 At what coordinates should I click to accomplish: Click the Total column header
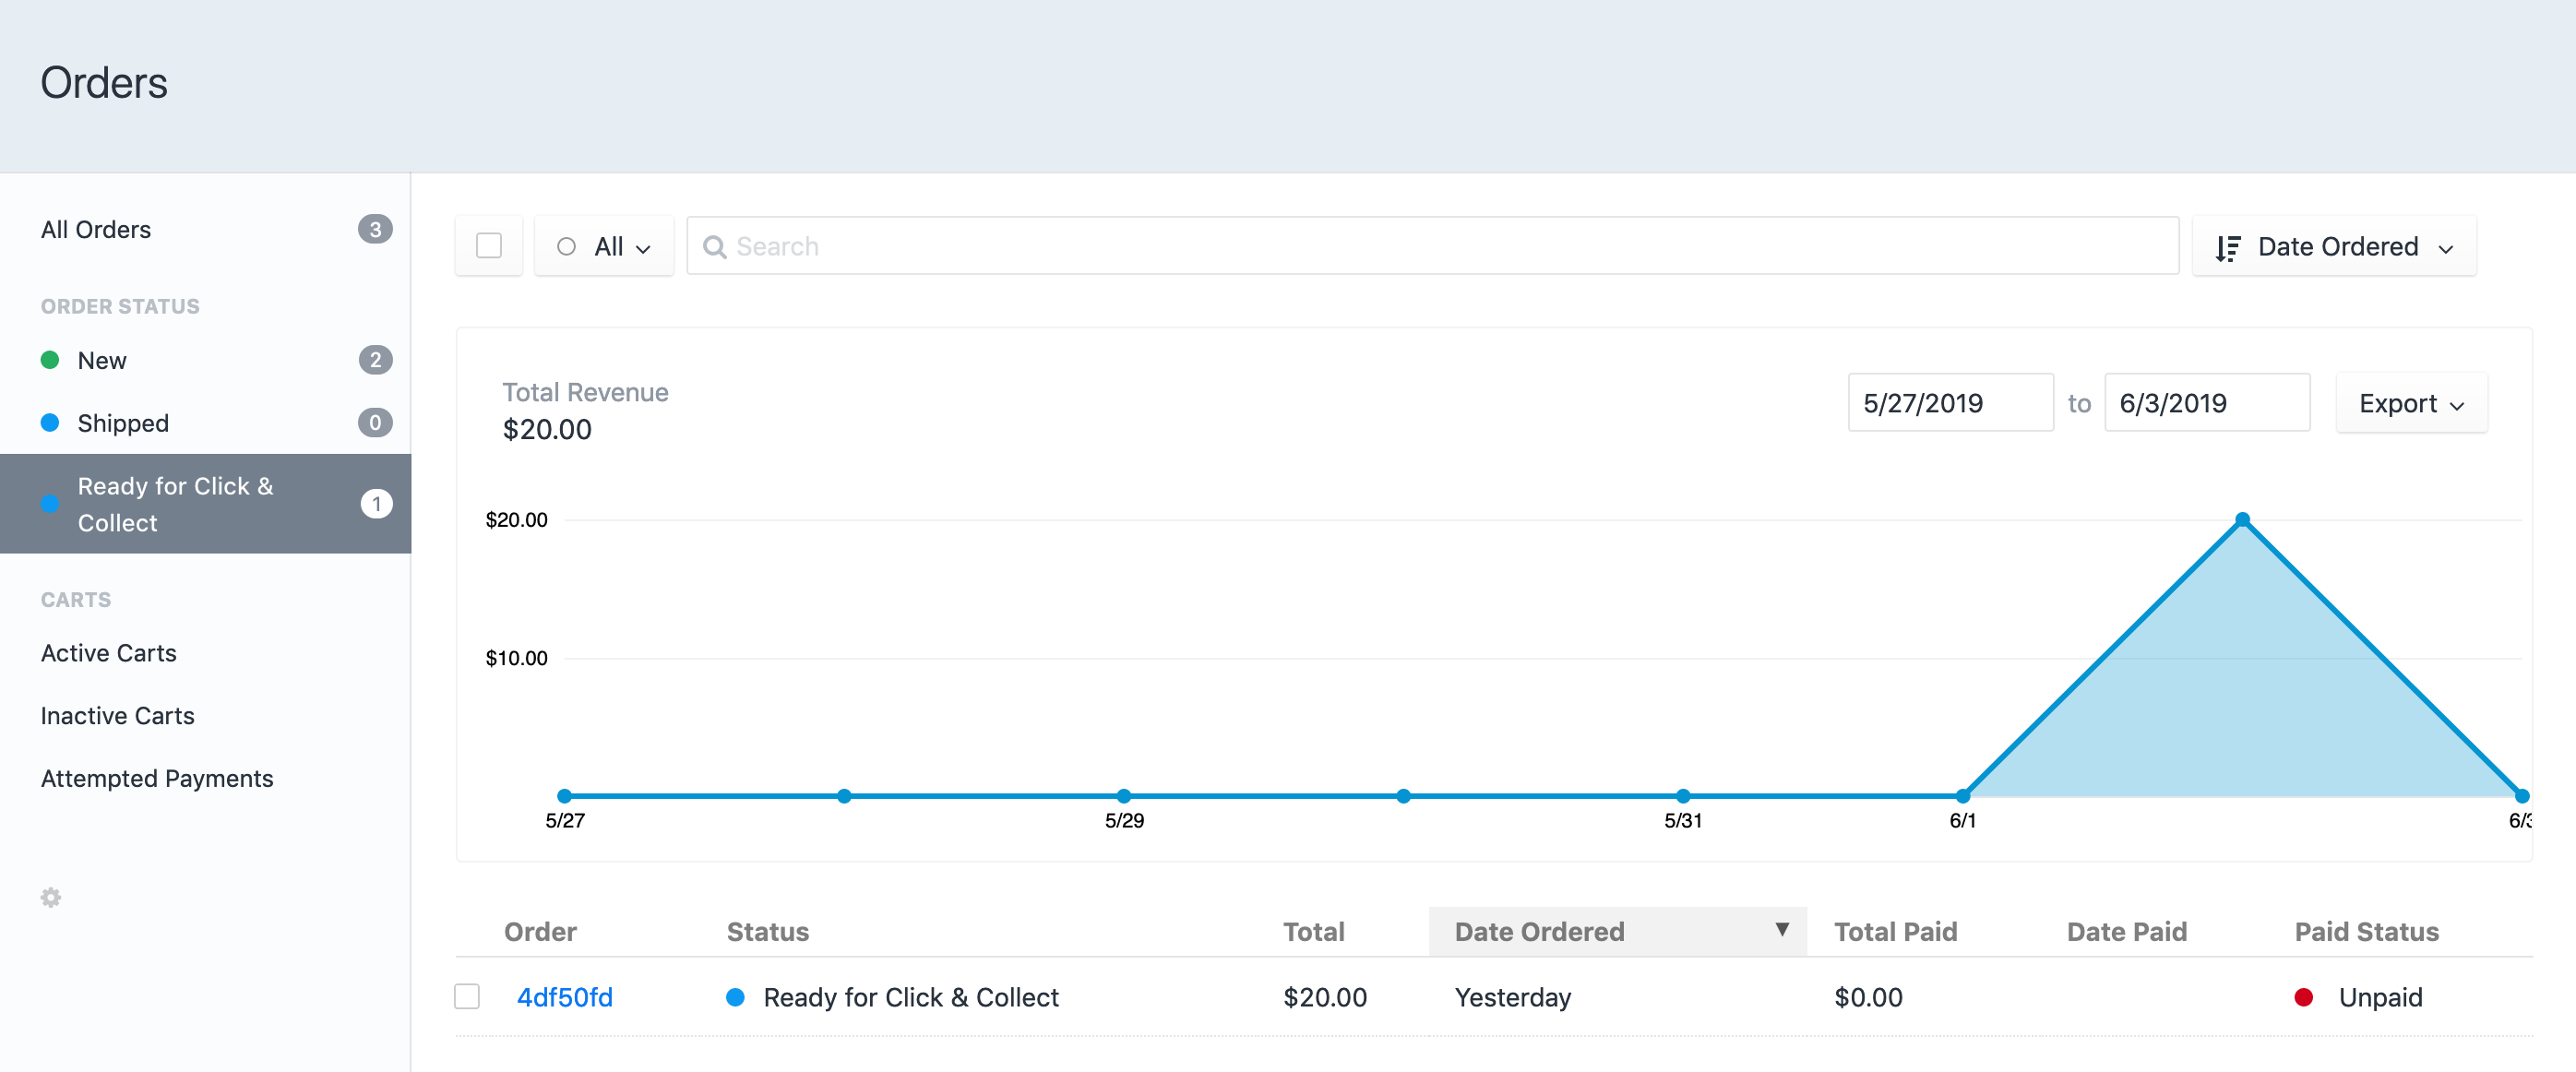click(1313, 931)
